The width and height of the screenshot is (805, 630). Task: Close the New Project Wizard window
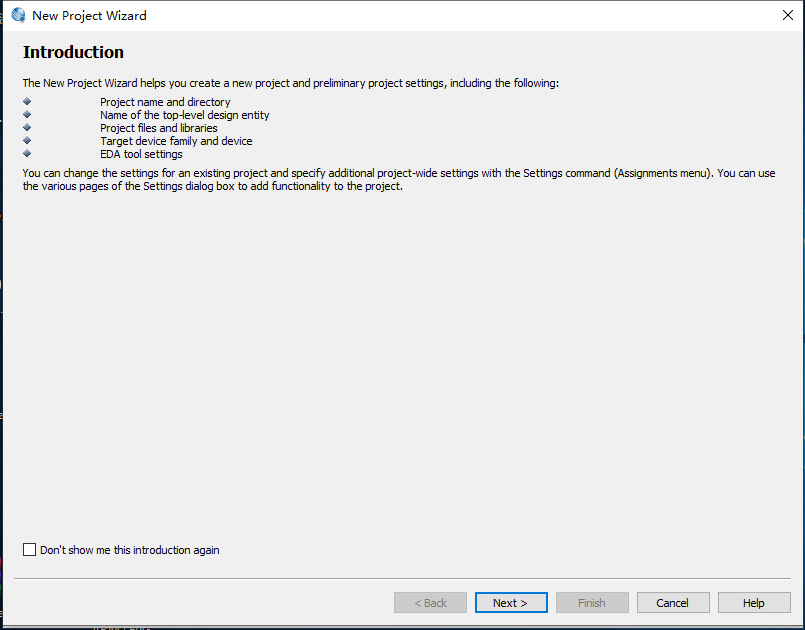pos(787,15)
